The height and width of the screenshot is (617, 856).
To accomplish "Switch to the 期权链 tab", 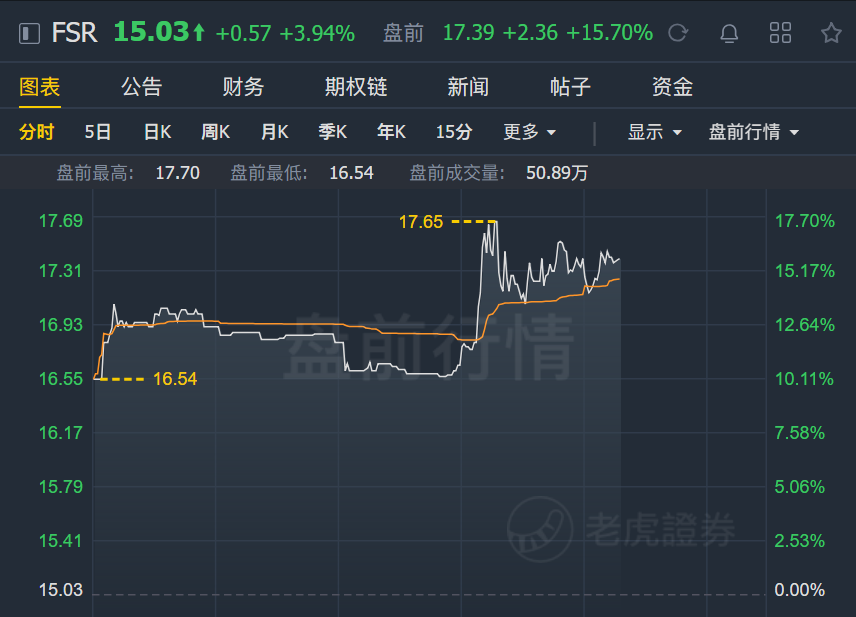I will [355, 87].
